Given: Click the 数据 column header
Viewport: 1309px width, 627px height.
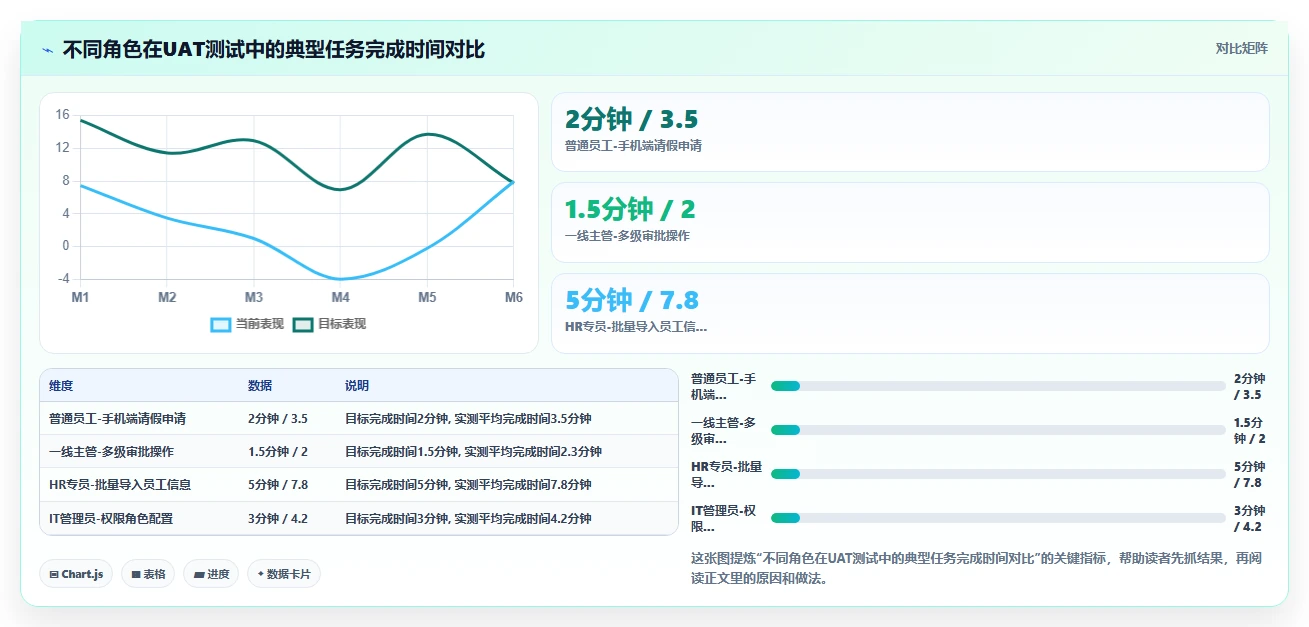Looking at the screenshot, I should (x=260, y=386).
